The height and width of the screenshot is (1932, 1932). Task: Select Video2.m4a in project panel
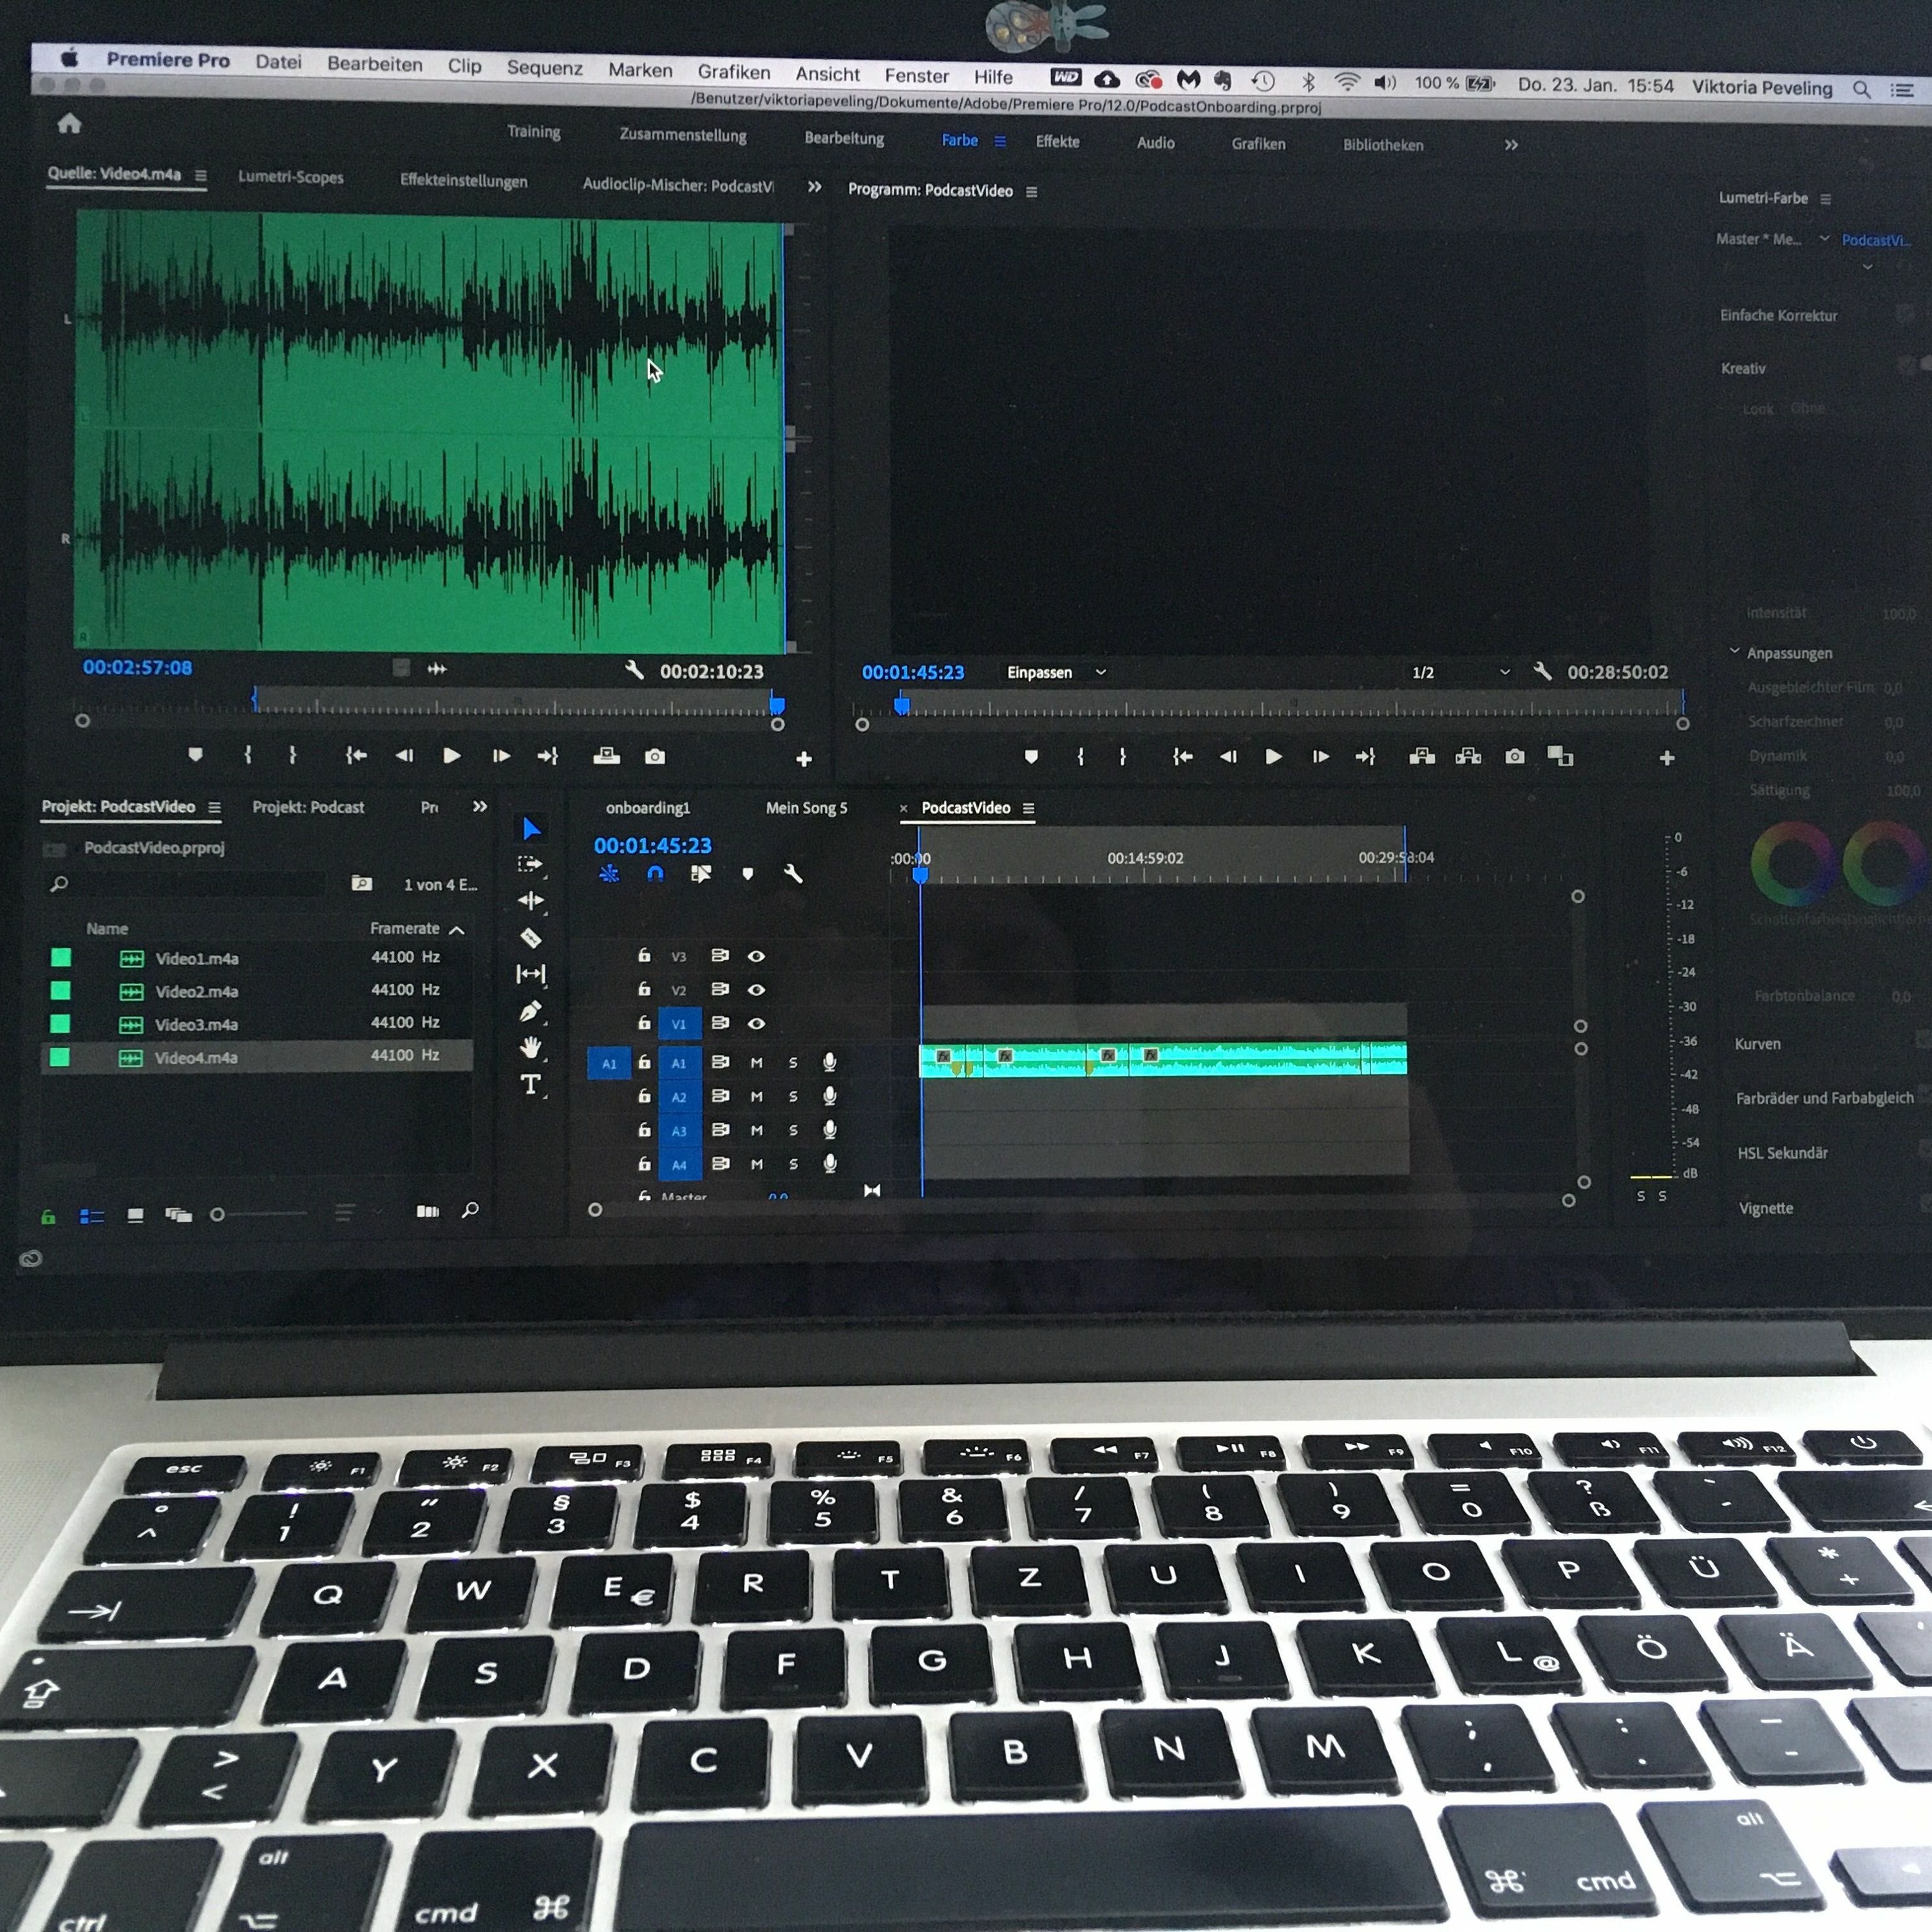(197, 991)
